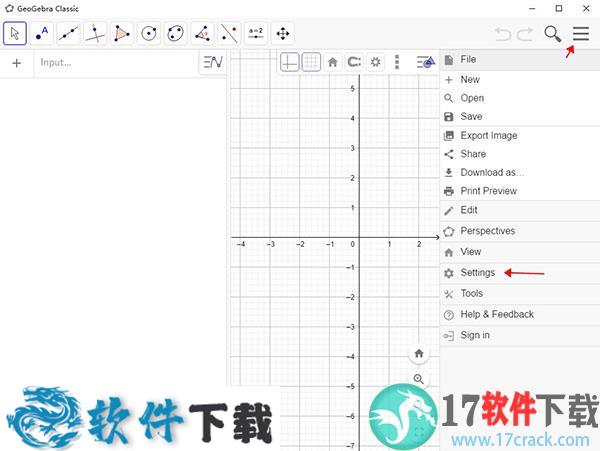This screenshot has height=451, width=600.
Task: Open the search magnifier
Action: point(553,34)
